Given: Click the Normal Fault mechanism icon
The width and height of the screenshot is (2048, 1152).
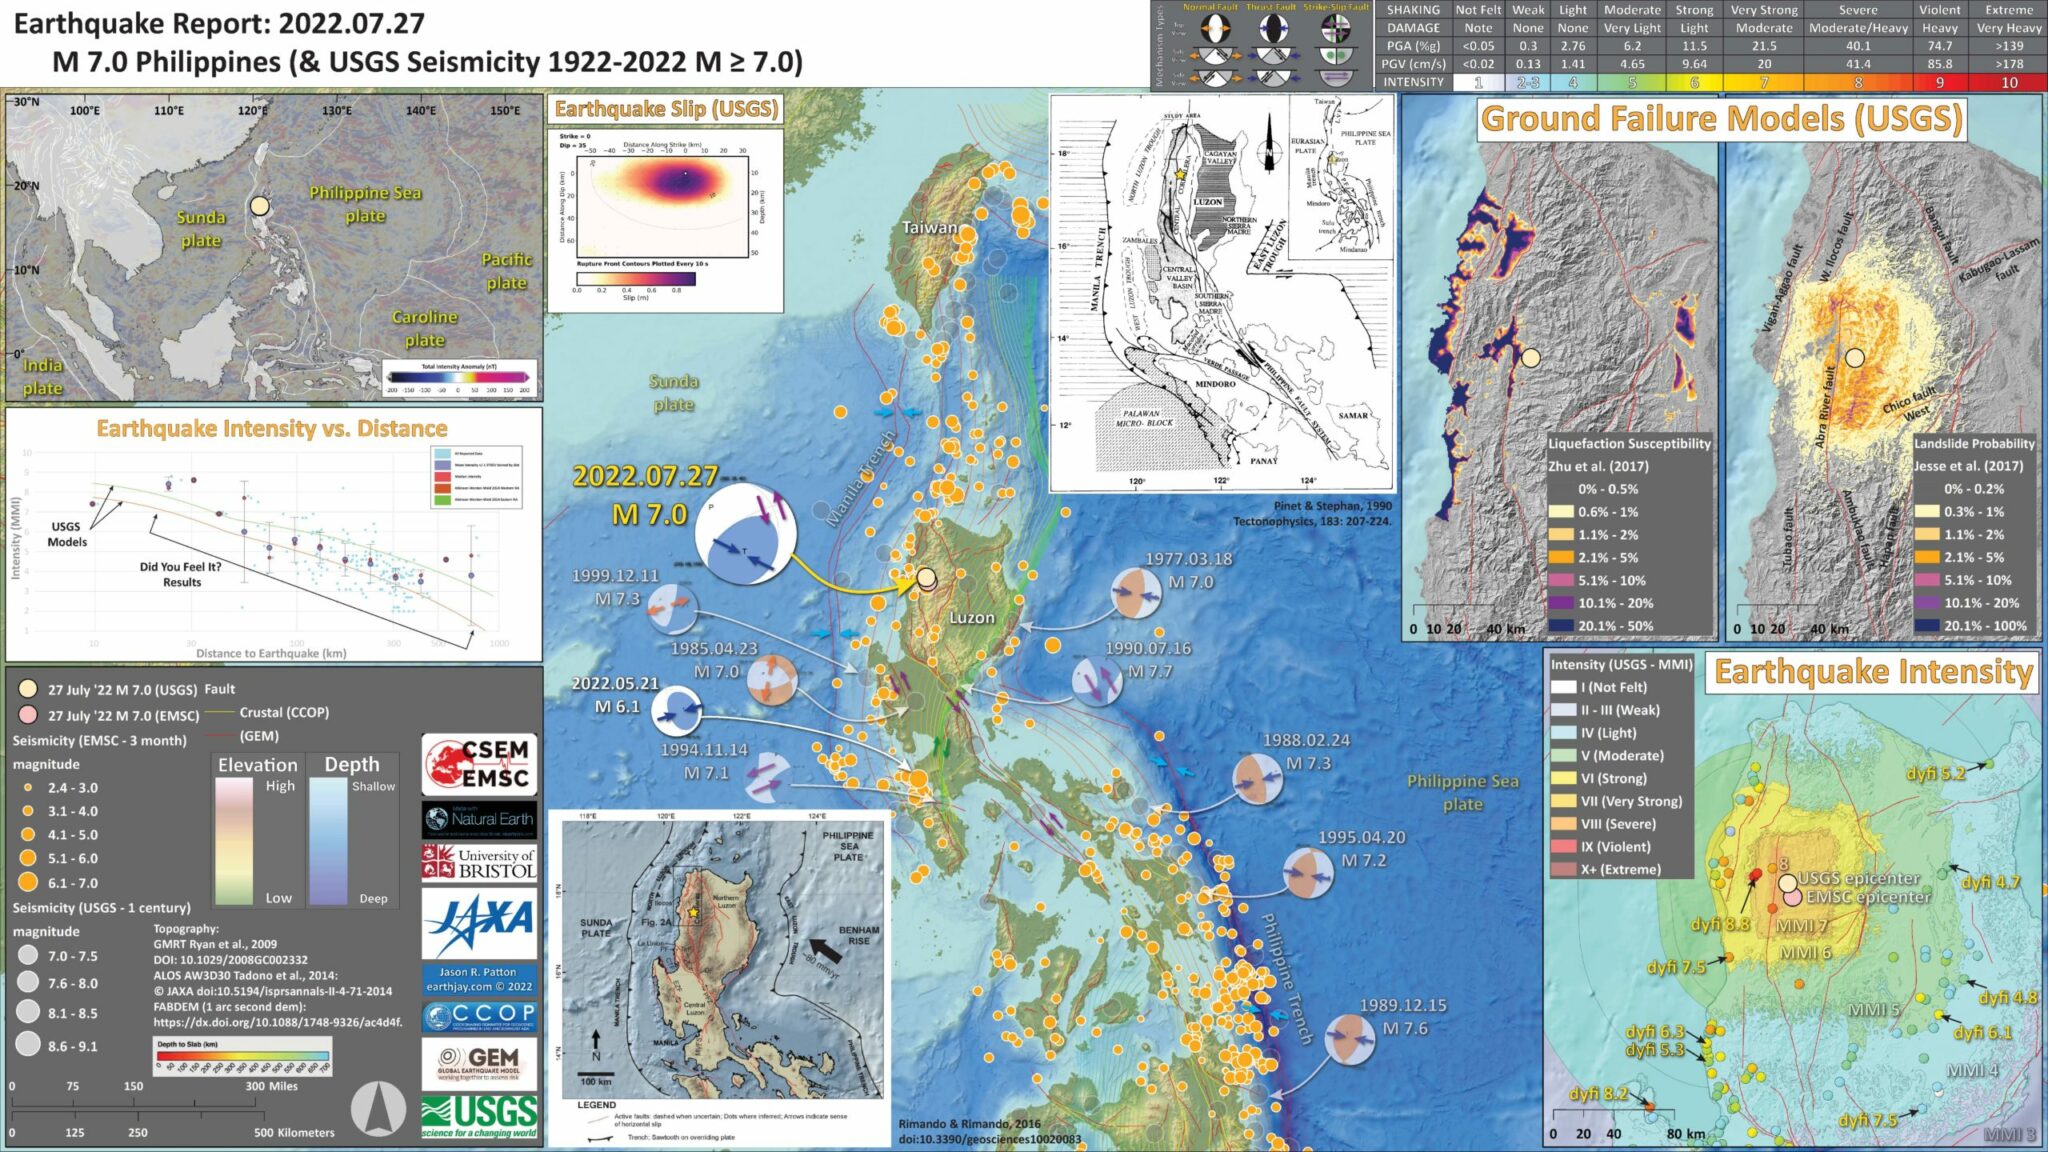Looking at the screenshot, I should click(1214, 29).
